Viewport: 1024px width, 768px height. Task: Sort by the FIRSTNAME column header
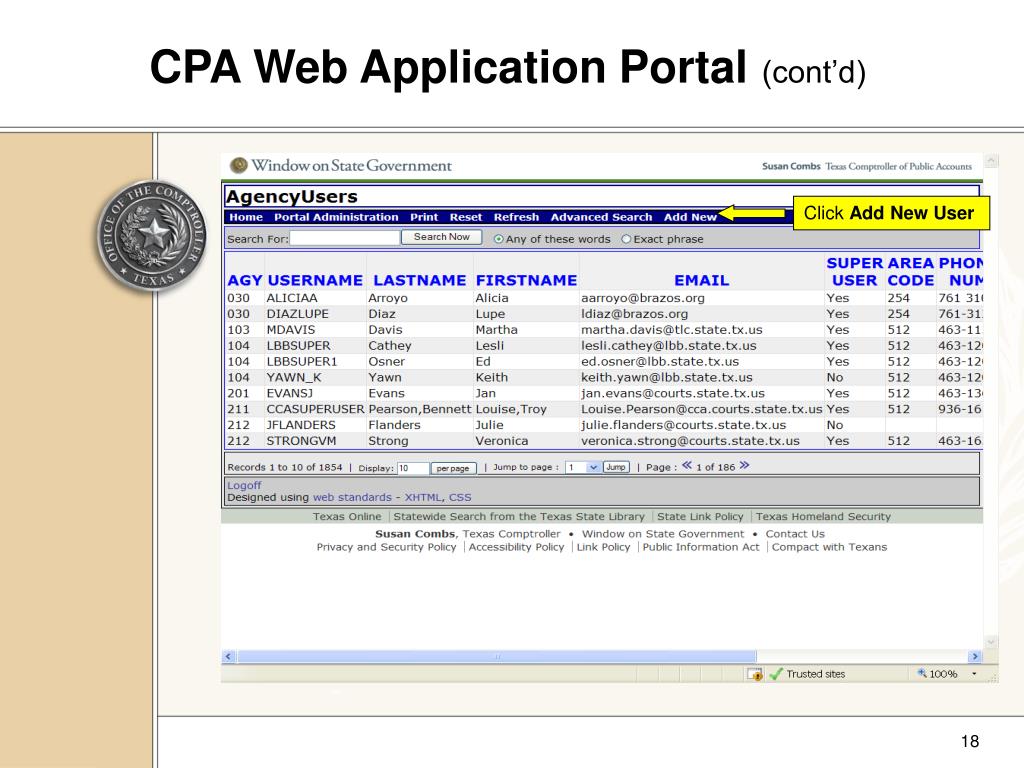click(526, 280)
